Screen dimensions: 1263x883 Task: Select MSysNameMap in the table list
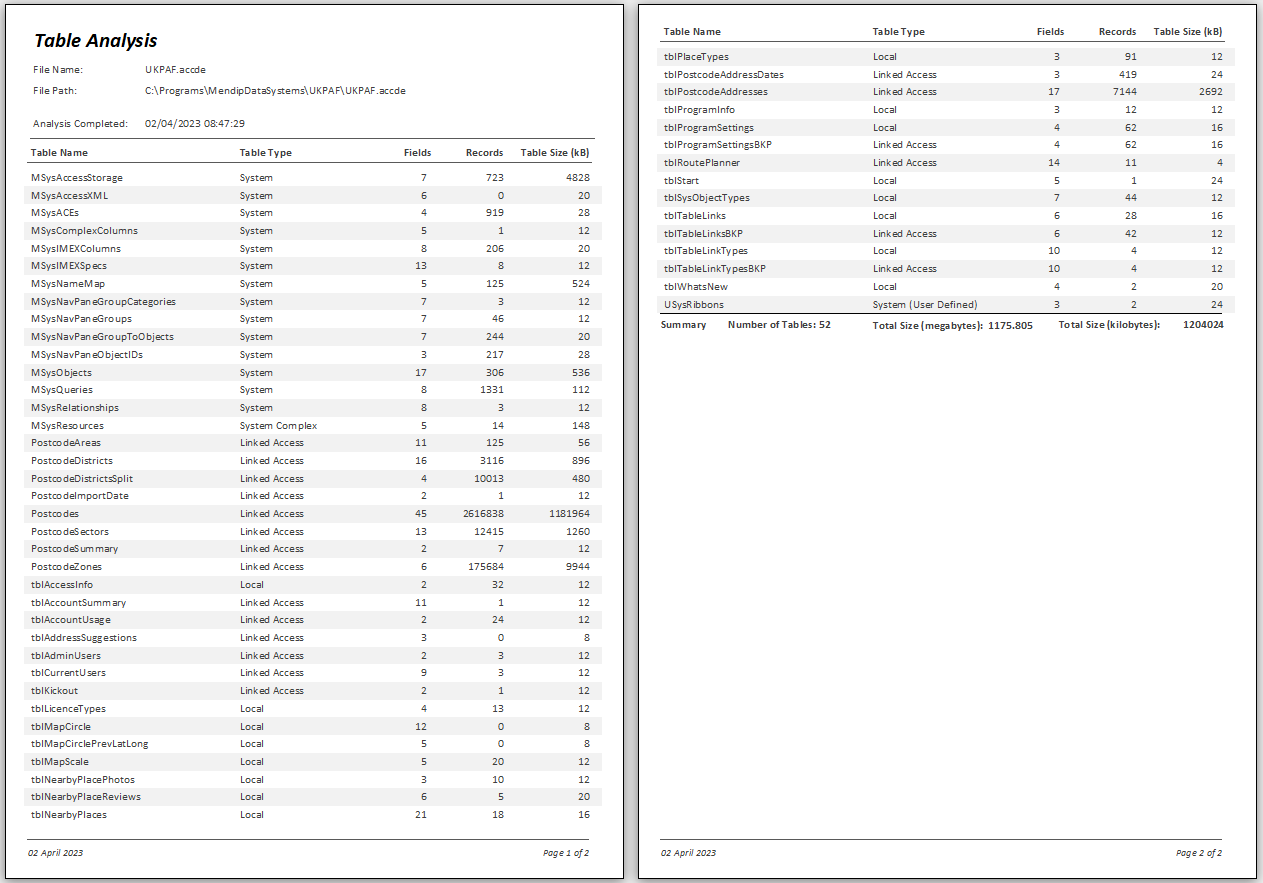(x=66, y=284)
